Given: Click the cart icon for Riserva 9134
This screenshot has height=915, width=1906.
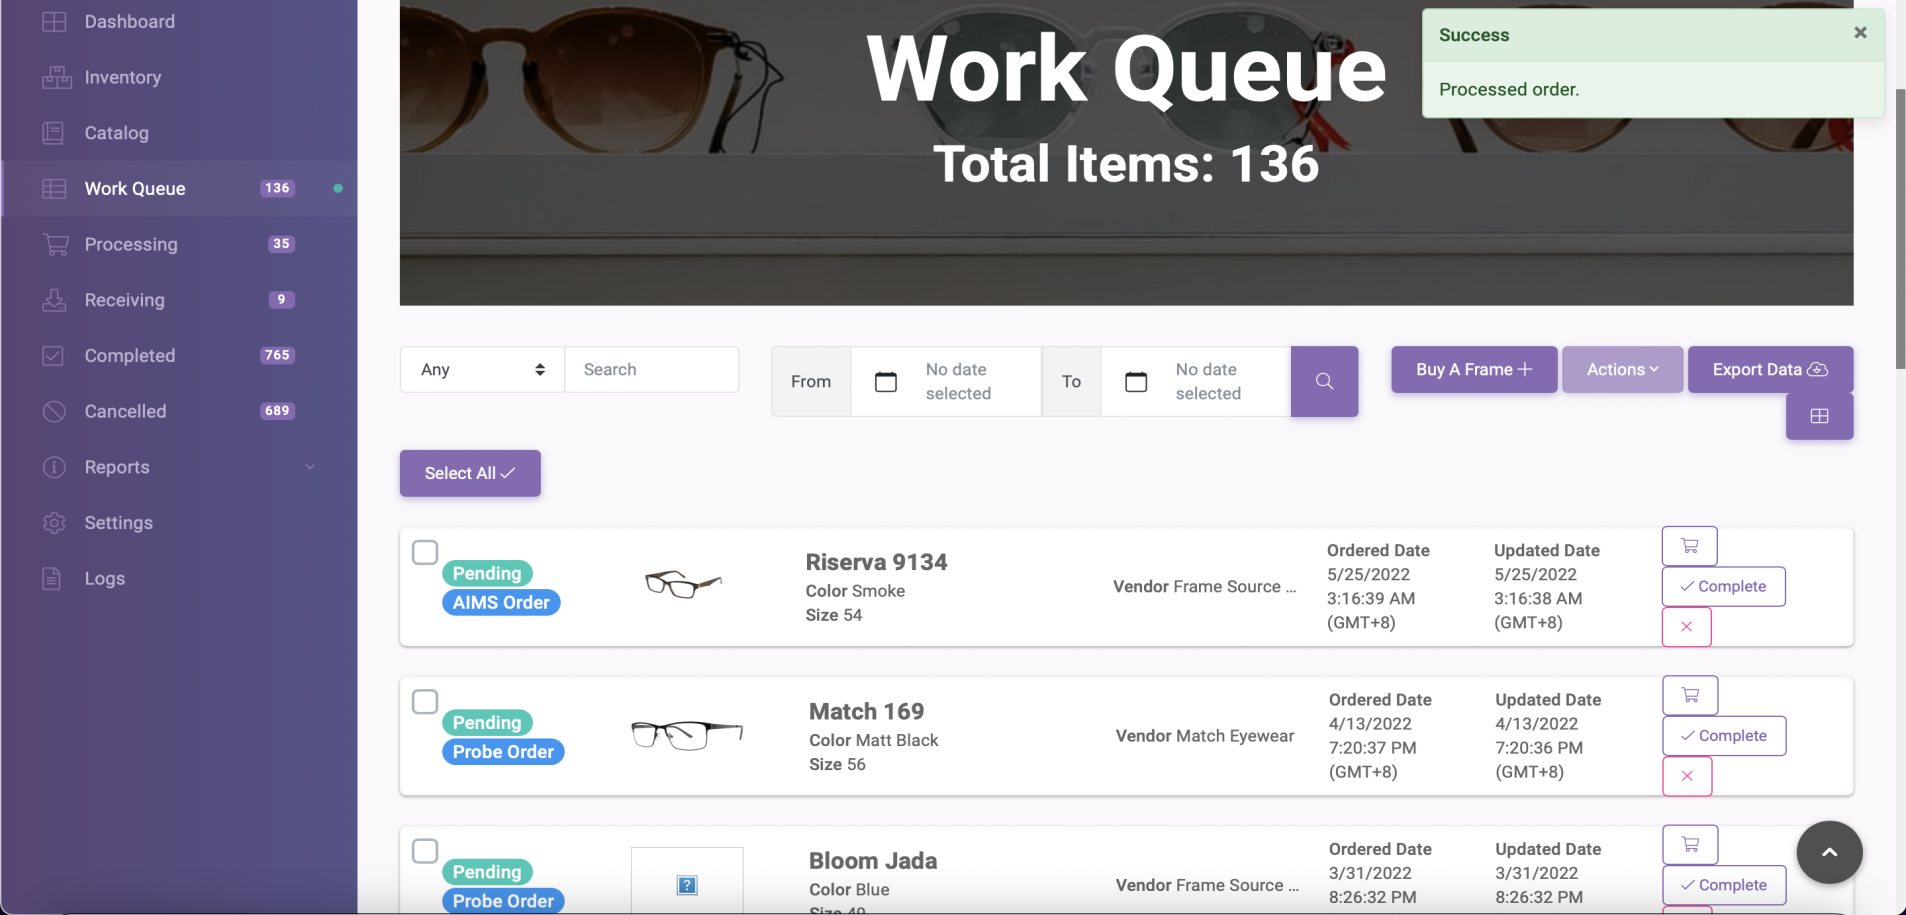Looking at the screenshot, I should point(1689,546).
